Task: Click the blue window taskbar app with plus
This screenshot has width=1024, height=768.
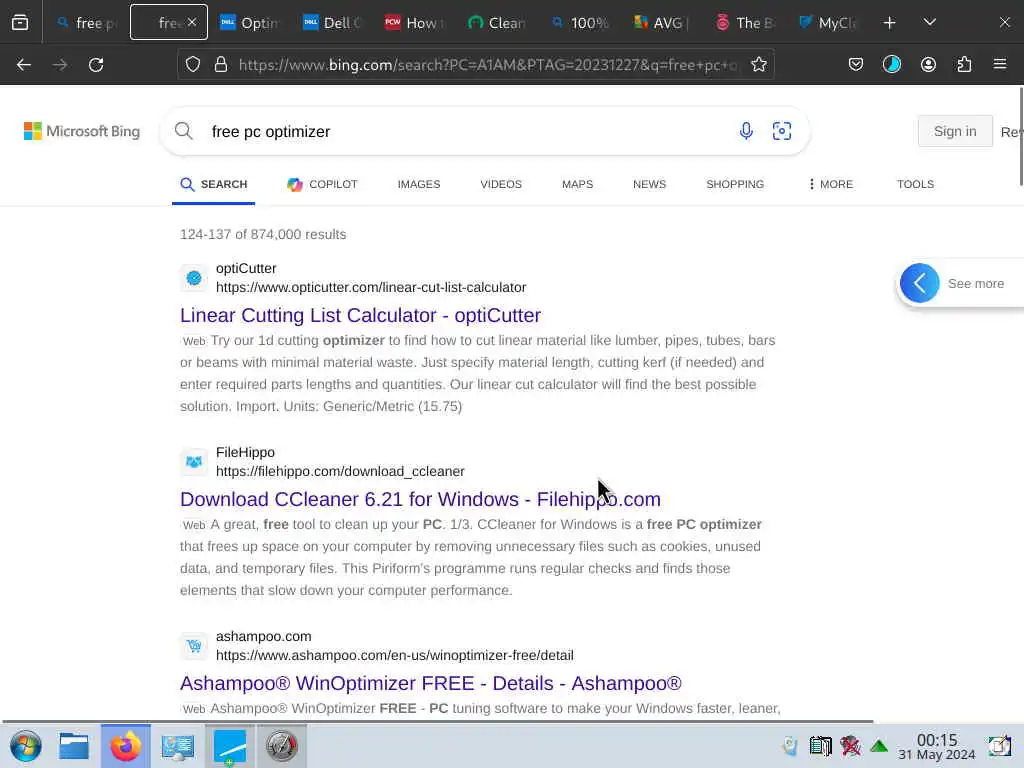Action: [x=230, y=746]
